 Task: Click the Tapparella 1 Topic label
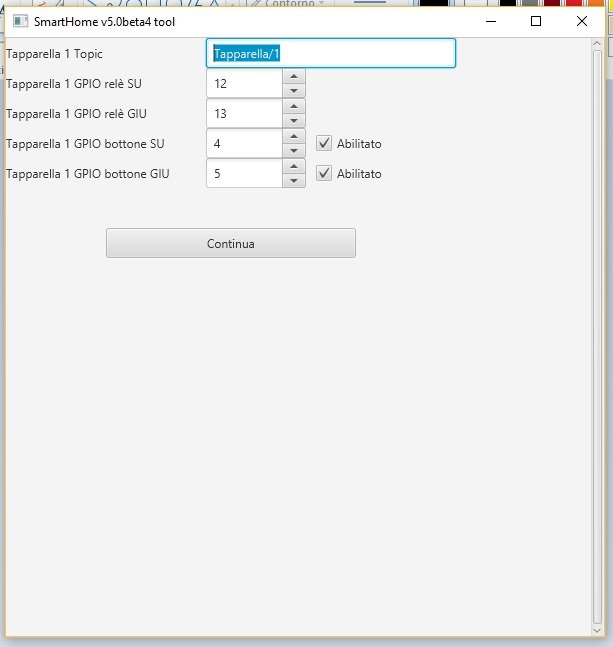coord(54,54)
